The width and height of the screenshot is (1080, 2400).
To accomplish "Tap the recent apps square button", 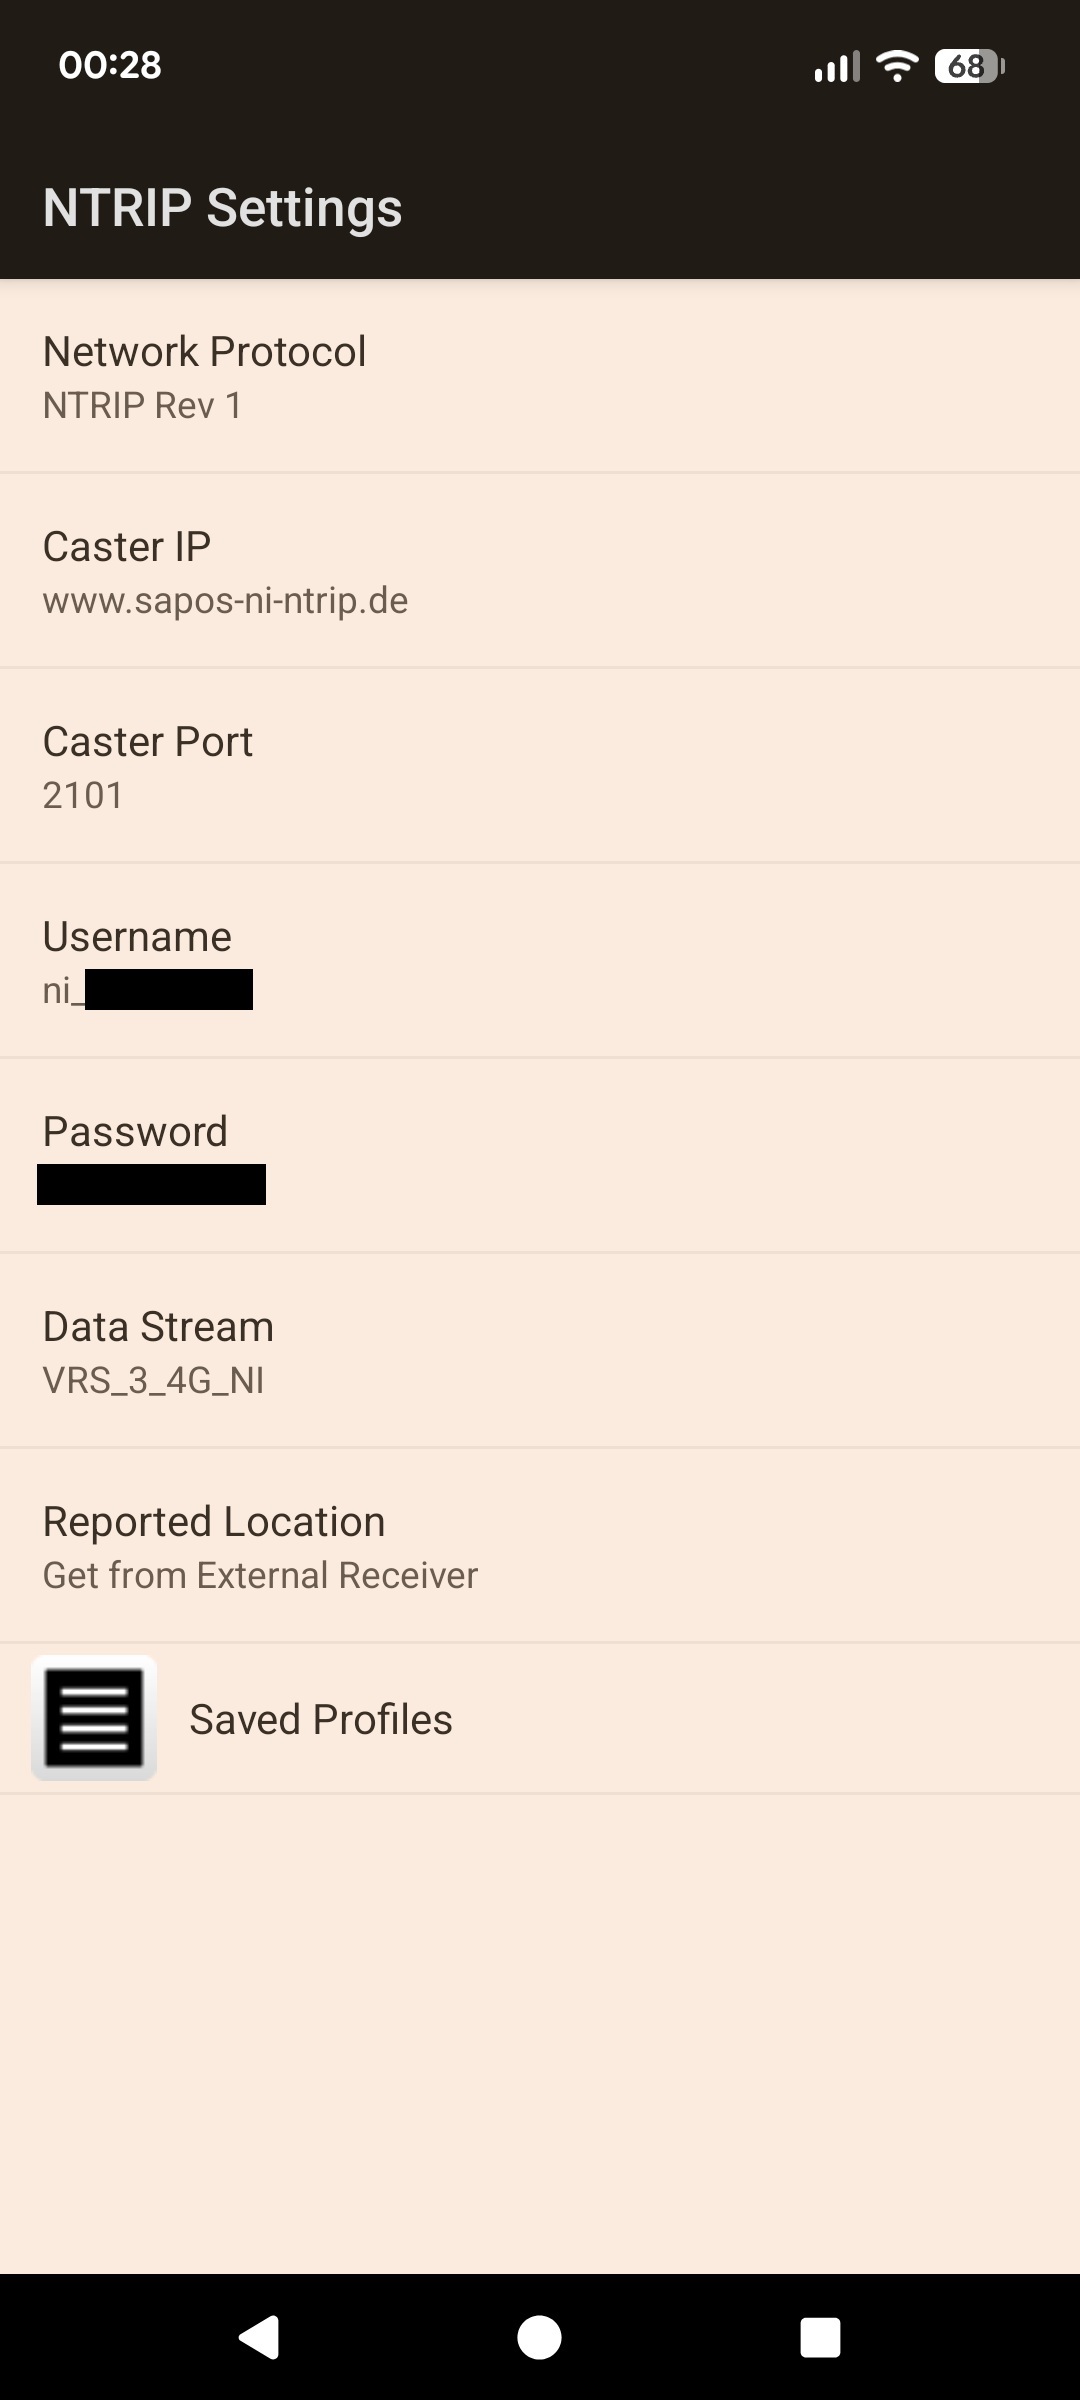I will [x=820, y=2337].
